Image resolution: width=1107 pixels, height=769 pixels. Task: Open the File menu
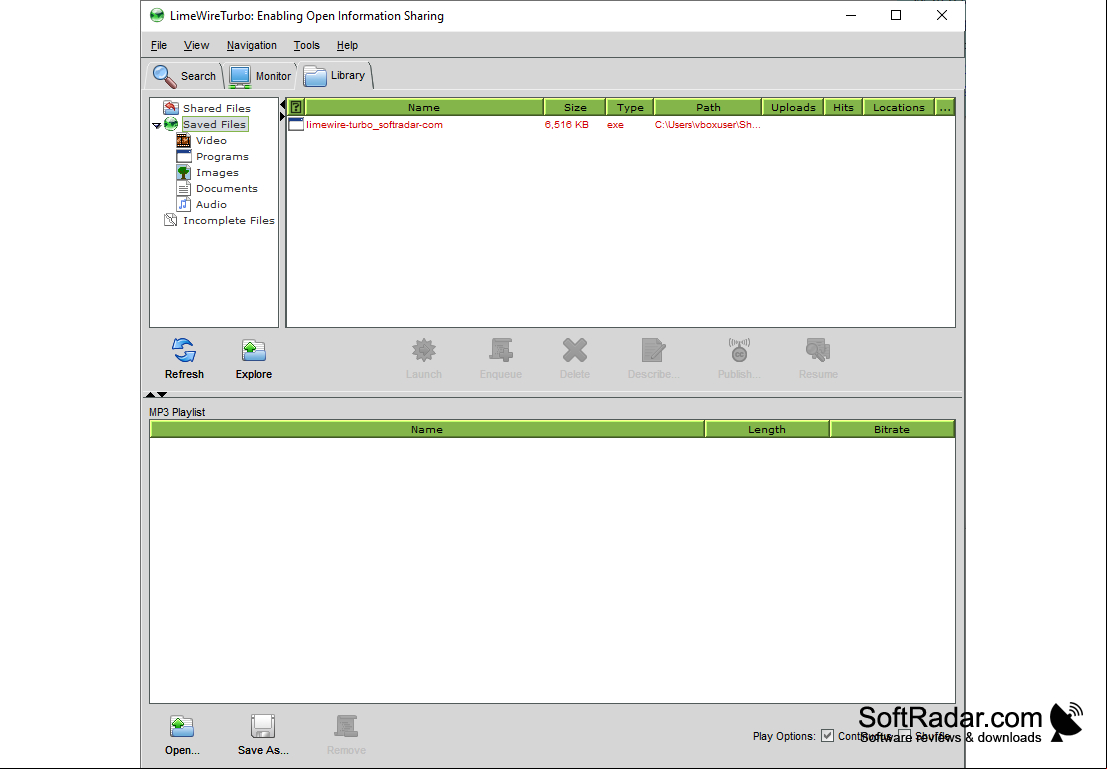coord(159,45)
